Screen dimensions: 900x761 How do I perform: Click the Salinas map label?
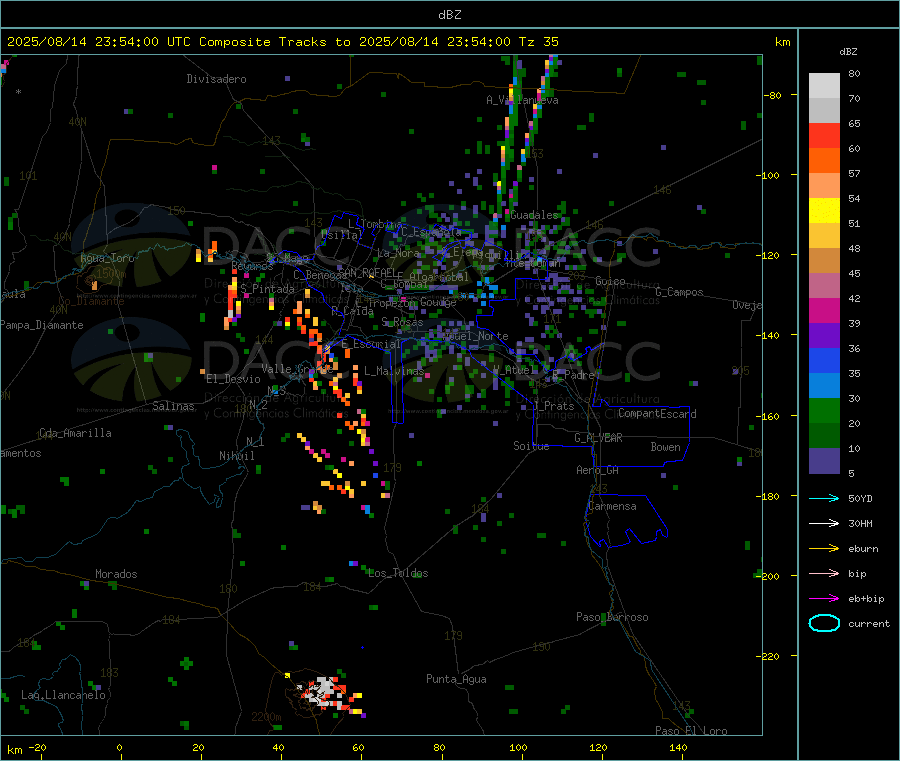click(173, 406)
